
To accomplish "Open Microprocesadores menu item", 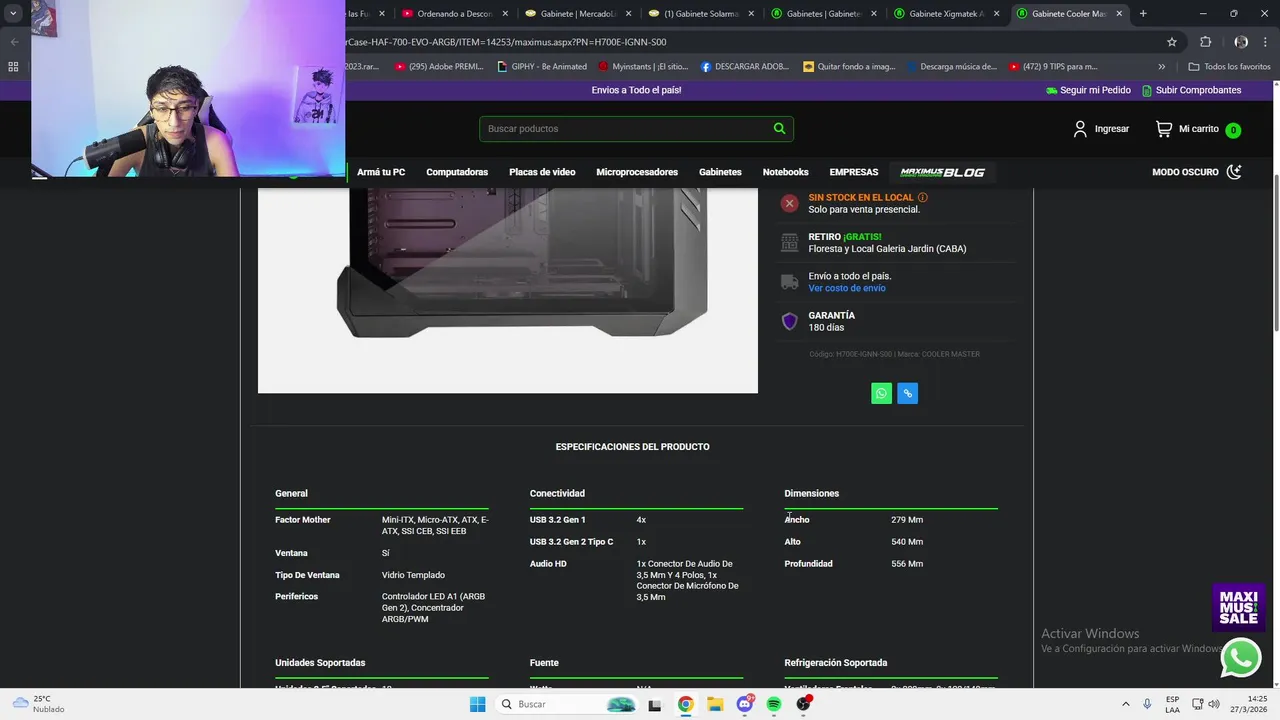I will pos(637,172).
